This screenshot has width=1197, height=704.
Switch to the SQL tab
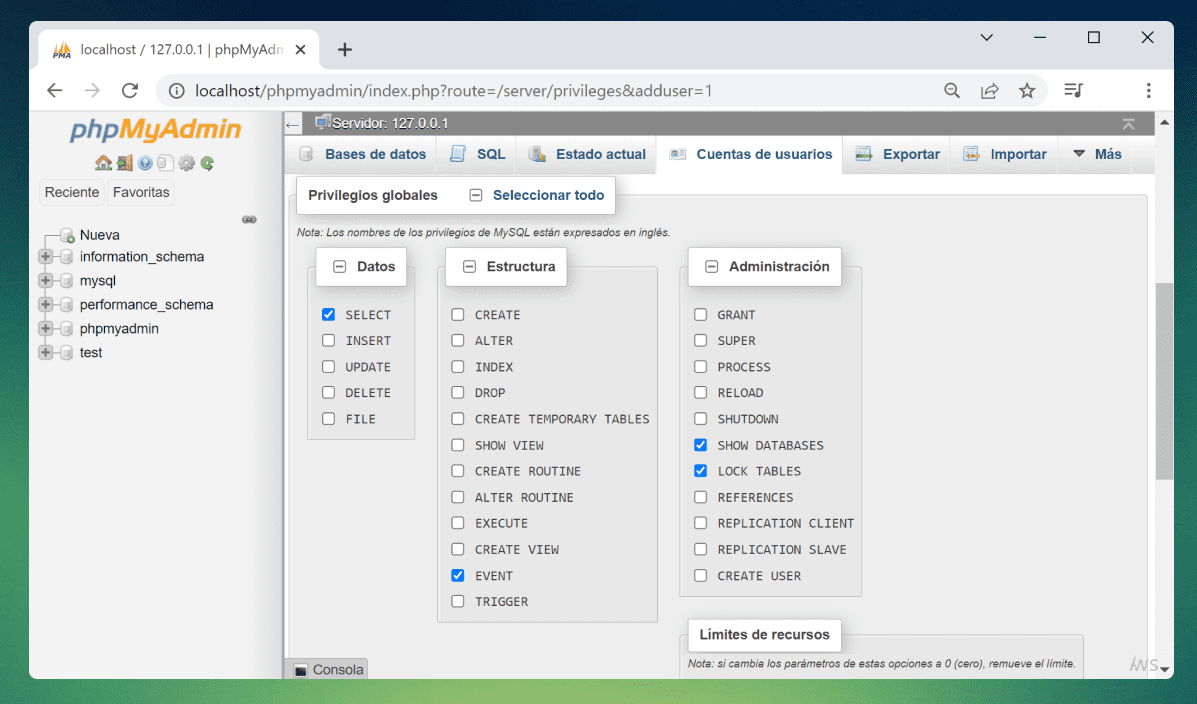tap(478, 154)
